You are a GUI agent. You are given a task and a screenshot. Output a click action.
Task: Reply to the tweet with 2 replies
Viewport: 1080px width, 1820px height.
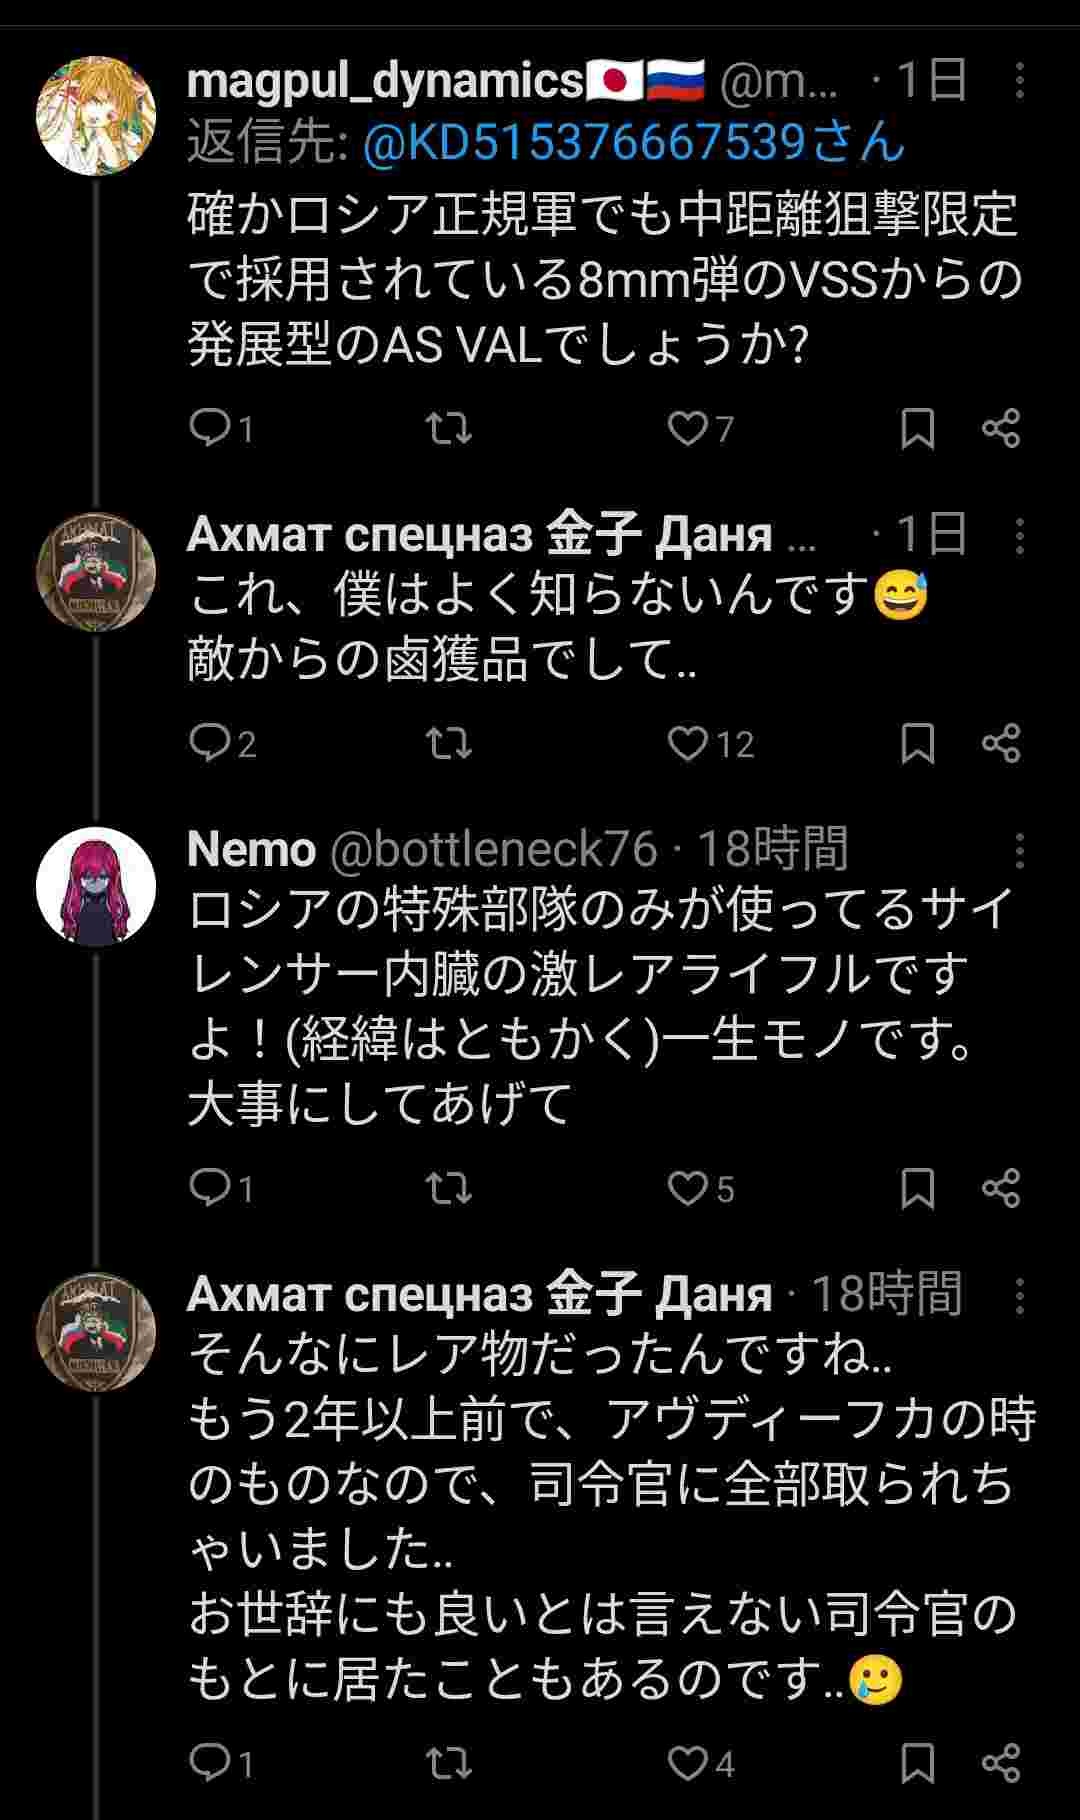click(x=210, y=744)
